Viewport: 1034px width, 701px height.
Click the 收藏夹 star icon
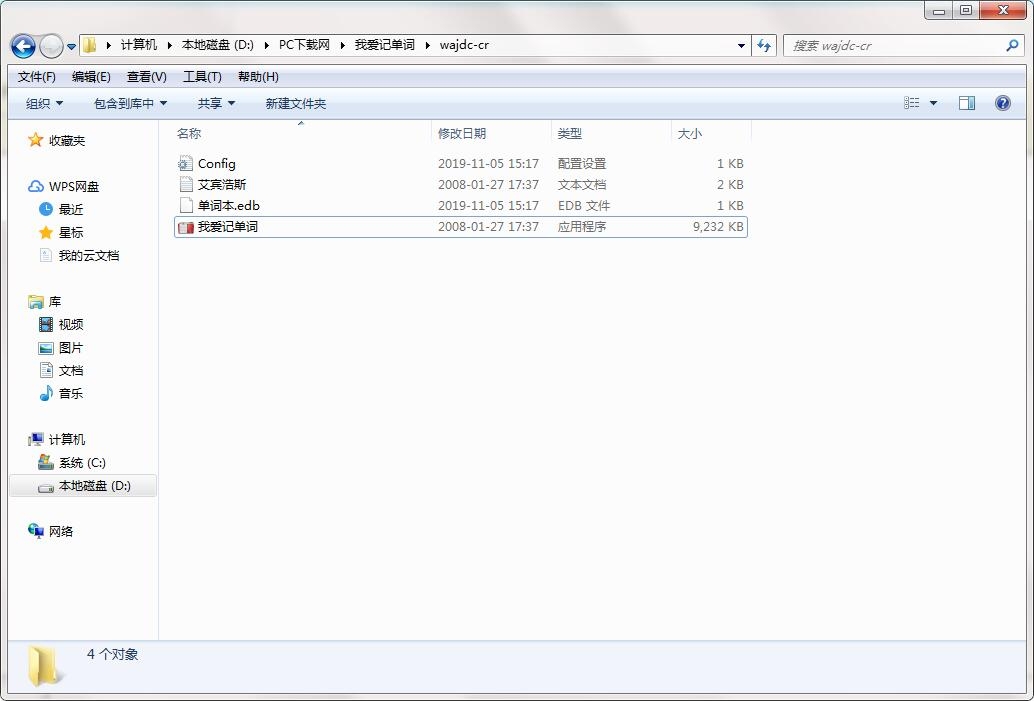(35, 140)
